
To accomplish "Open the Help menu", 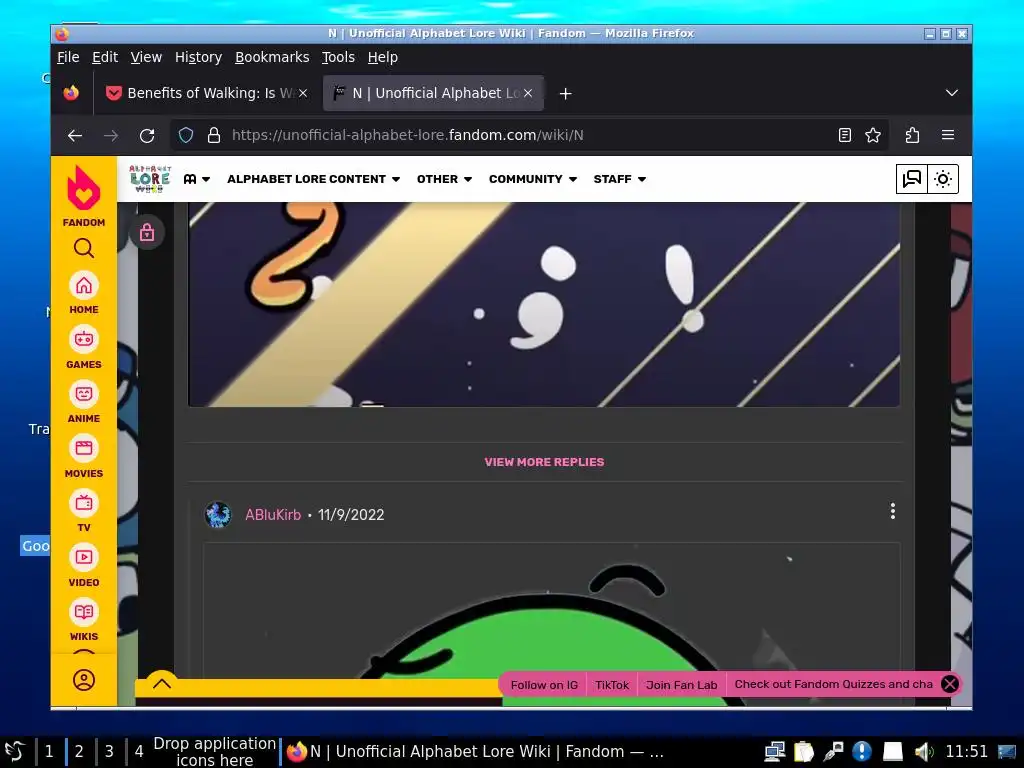I will pos(383,57).
